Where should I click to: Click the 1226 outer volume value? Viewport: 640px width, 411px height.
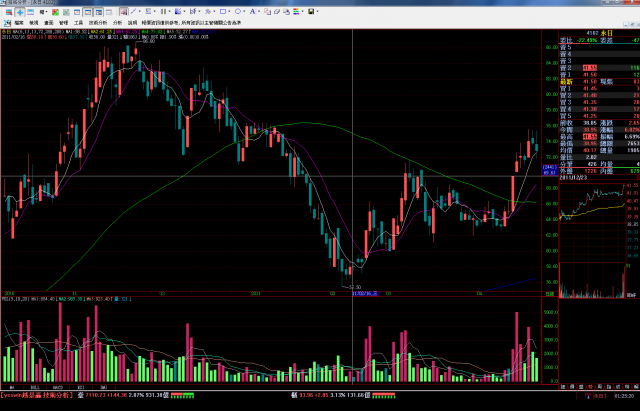coord(590,171)
